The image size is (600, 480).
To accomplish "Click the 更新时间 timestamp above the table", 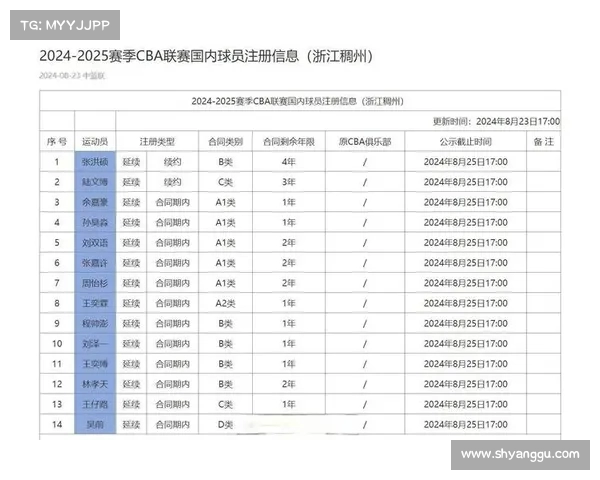I will point(495,121).
